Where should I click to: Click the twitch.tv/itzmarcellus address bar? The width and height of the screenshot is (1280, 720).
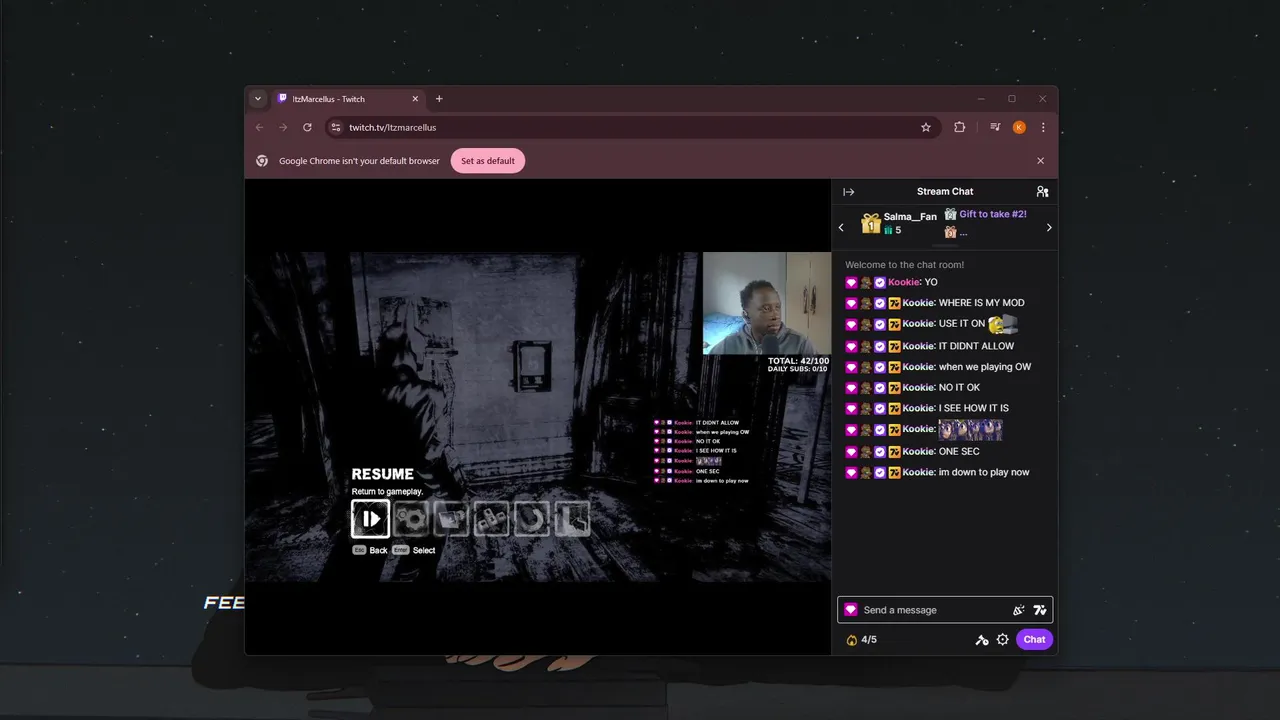[x=633, y=128]
